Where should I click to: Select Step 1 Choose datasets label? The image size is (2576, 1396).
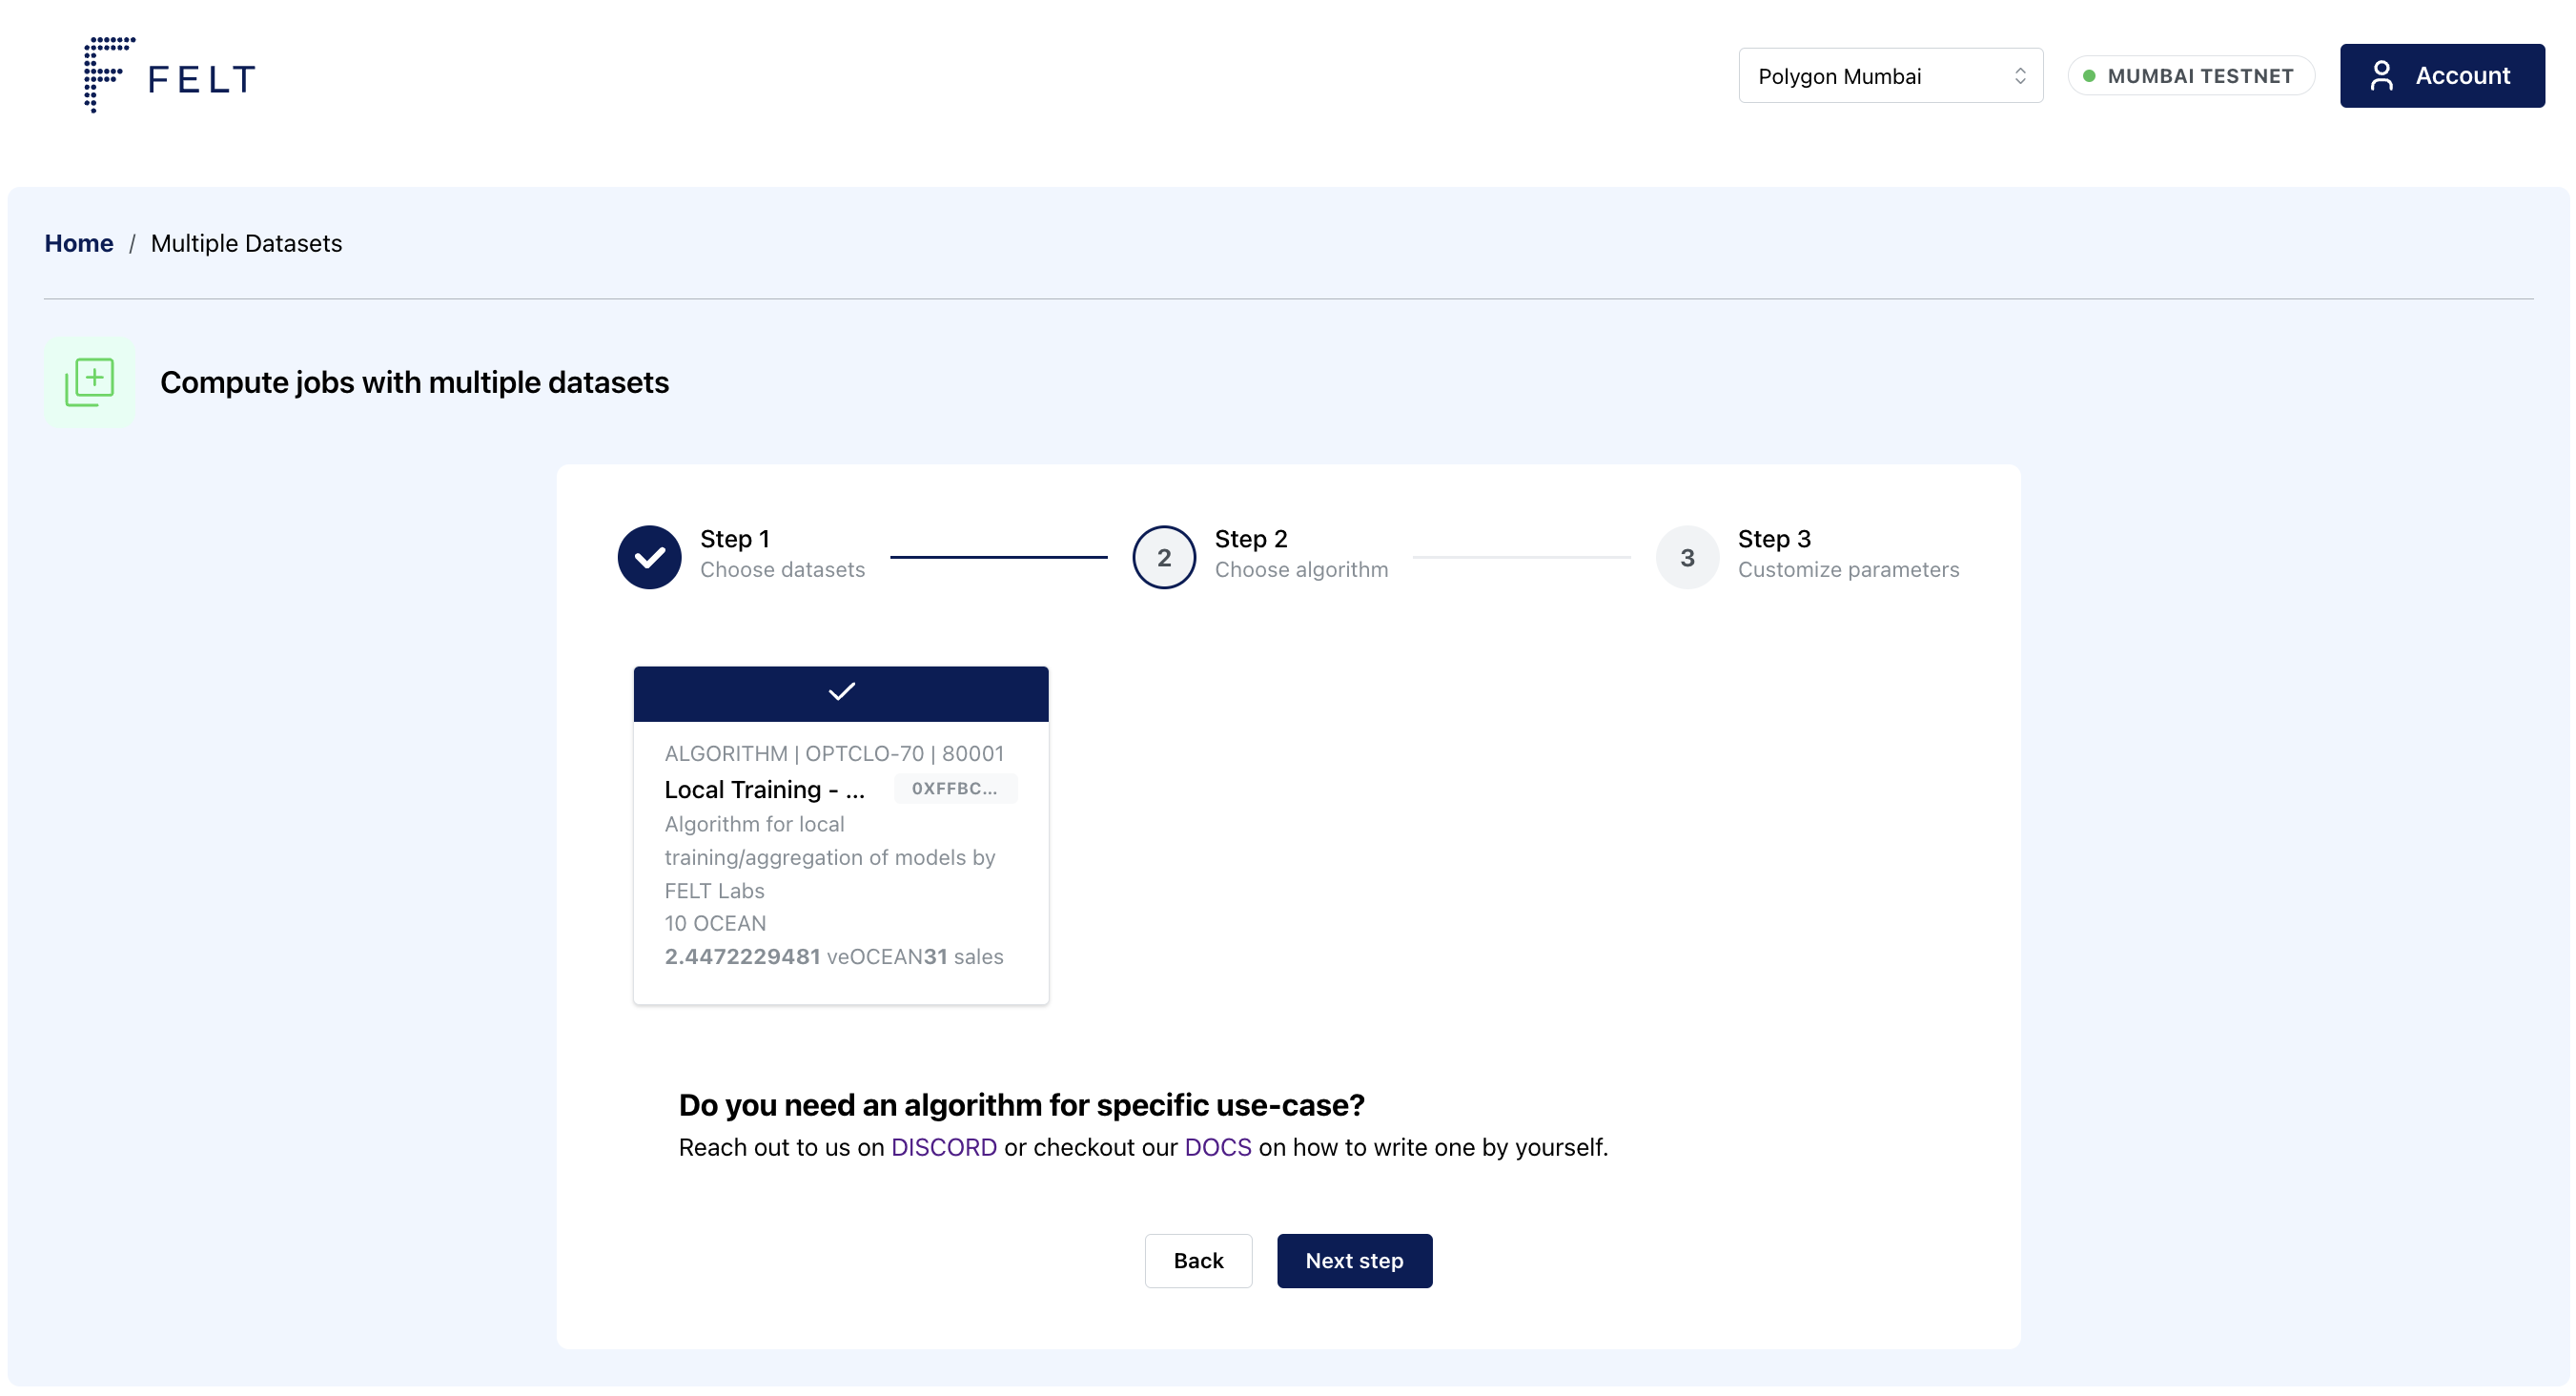pos(782,554)
